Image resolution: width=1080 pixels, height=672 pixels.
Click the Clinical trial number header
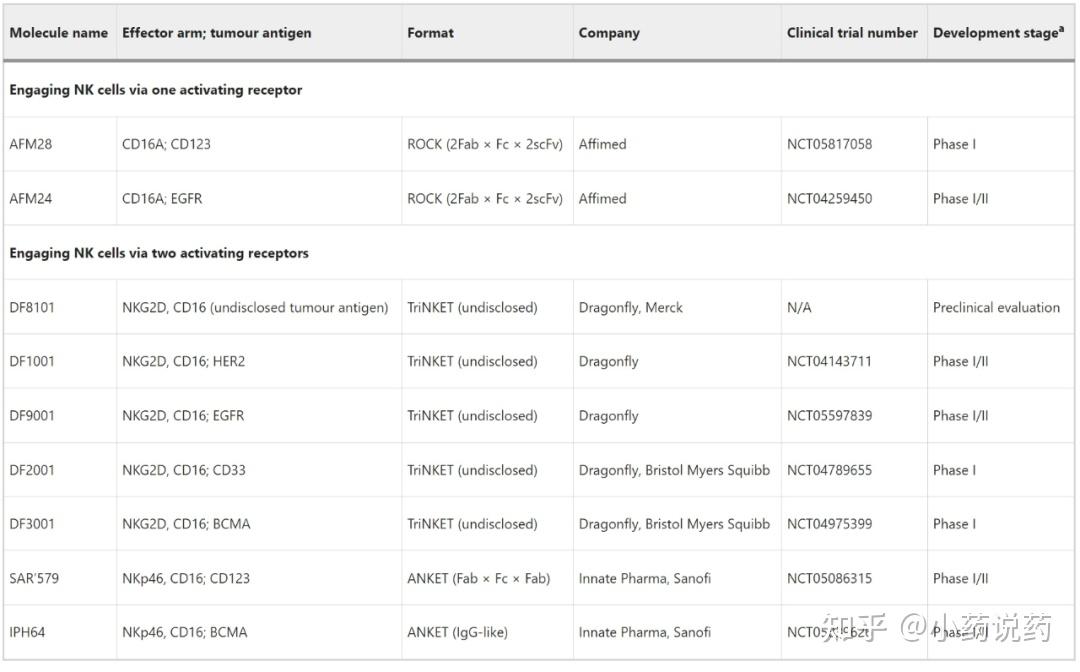852,33
